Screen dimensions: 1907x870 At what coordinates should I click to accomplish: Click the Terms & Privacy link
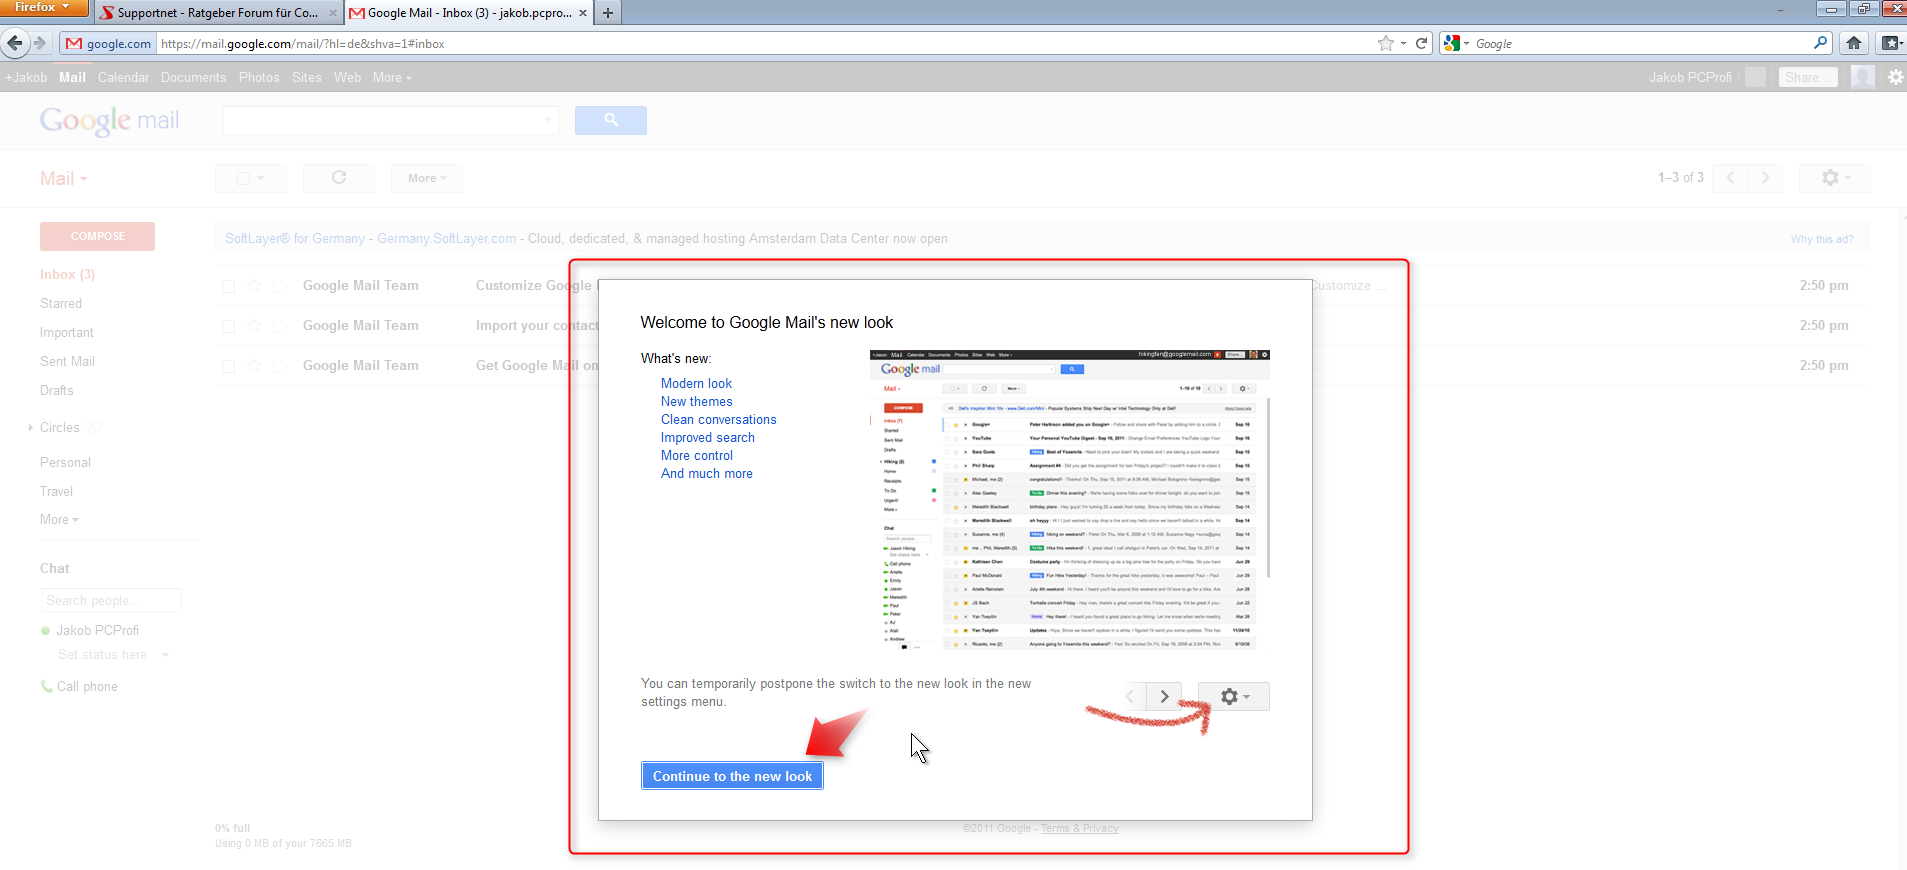1079,828
